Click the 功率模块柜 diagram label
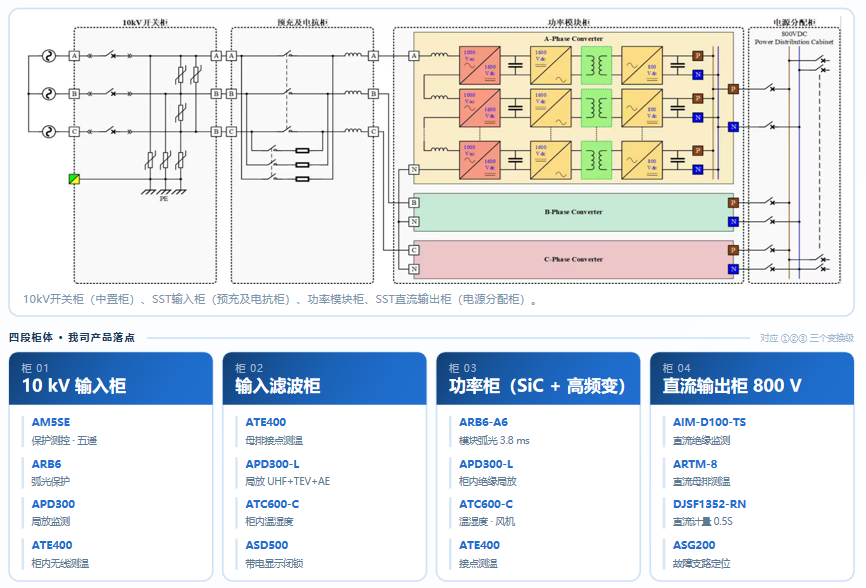 pyautogui.click(x=569, y=23)
